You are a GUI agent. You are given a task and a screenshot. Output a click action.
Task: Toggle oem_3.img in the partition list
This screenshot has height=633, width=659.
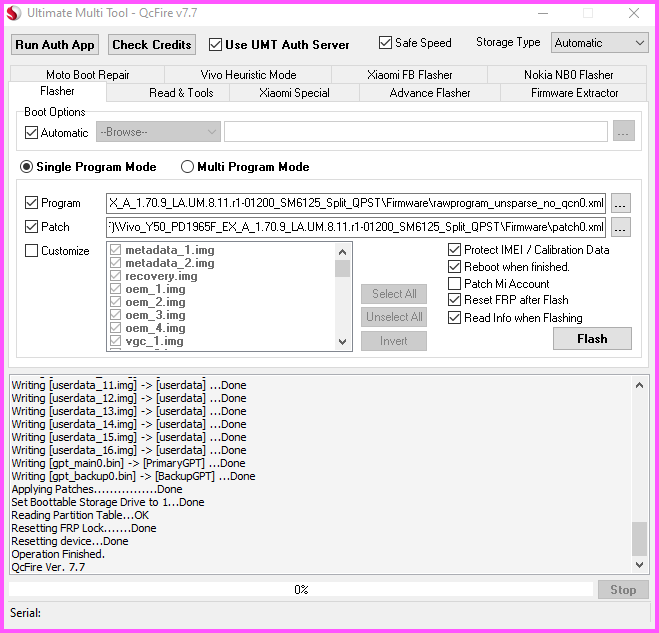(115, 315)
